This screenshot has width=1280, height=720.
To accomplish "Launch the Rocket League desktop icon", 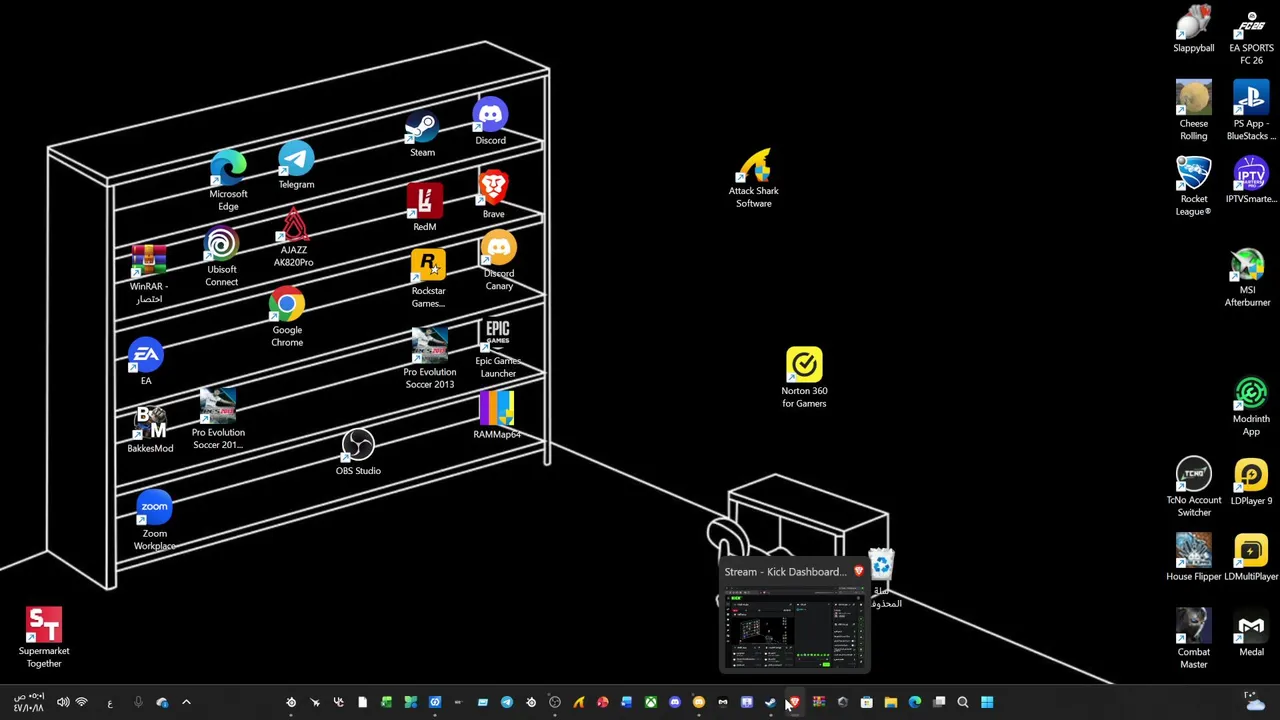I will point(1194,174).
